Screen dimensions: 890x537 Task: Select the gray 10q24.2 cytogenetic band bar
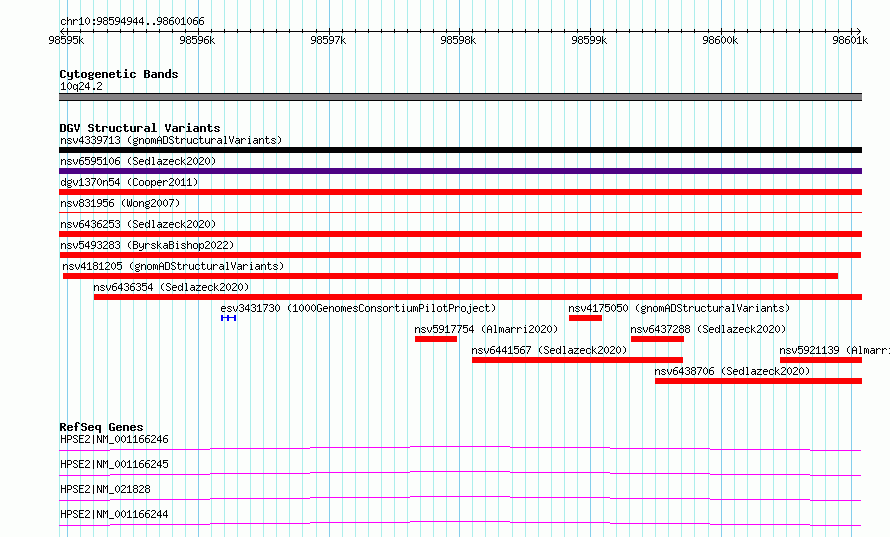(x=460, y=97)
